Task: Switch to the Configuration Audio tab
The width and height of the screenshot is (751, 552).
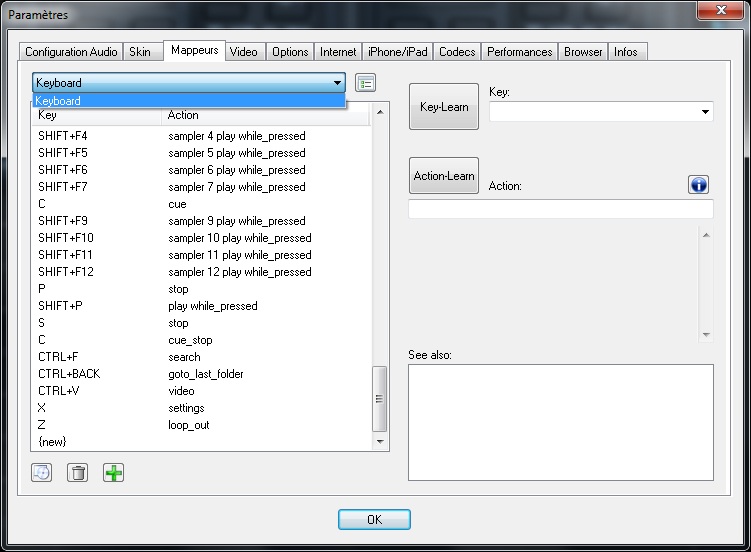Action: pyautogui.click(x=71, y=52)
